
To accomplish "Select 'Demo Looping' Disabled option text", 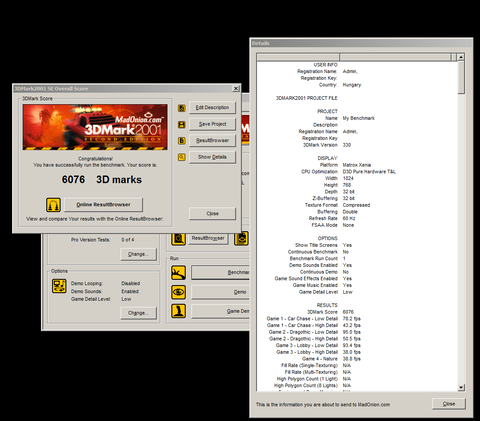I will point(105,283).
